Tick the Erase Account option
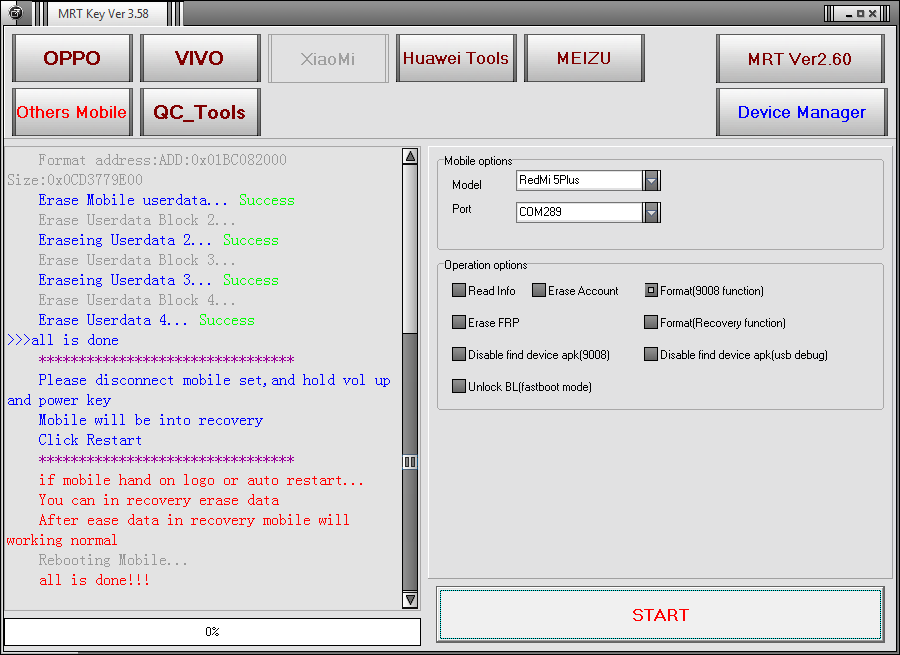 click(539, 291)
